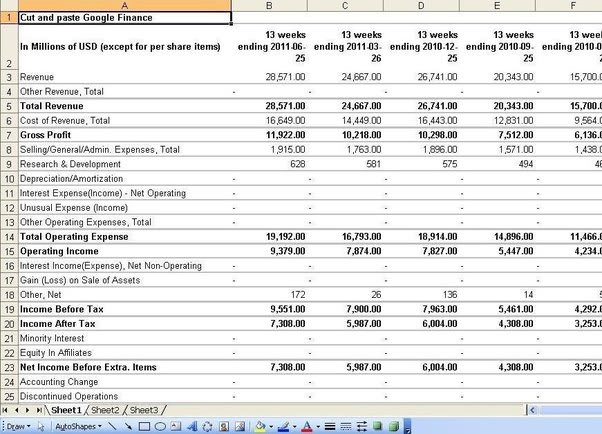Go to next sheet tab arrow

[27, 410]
